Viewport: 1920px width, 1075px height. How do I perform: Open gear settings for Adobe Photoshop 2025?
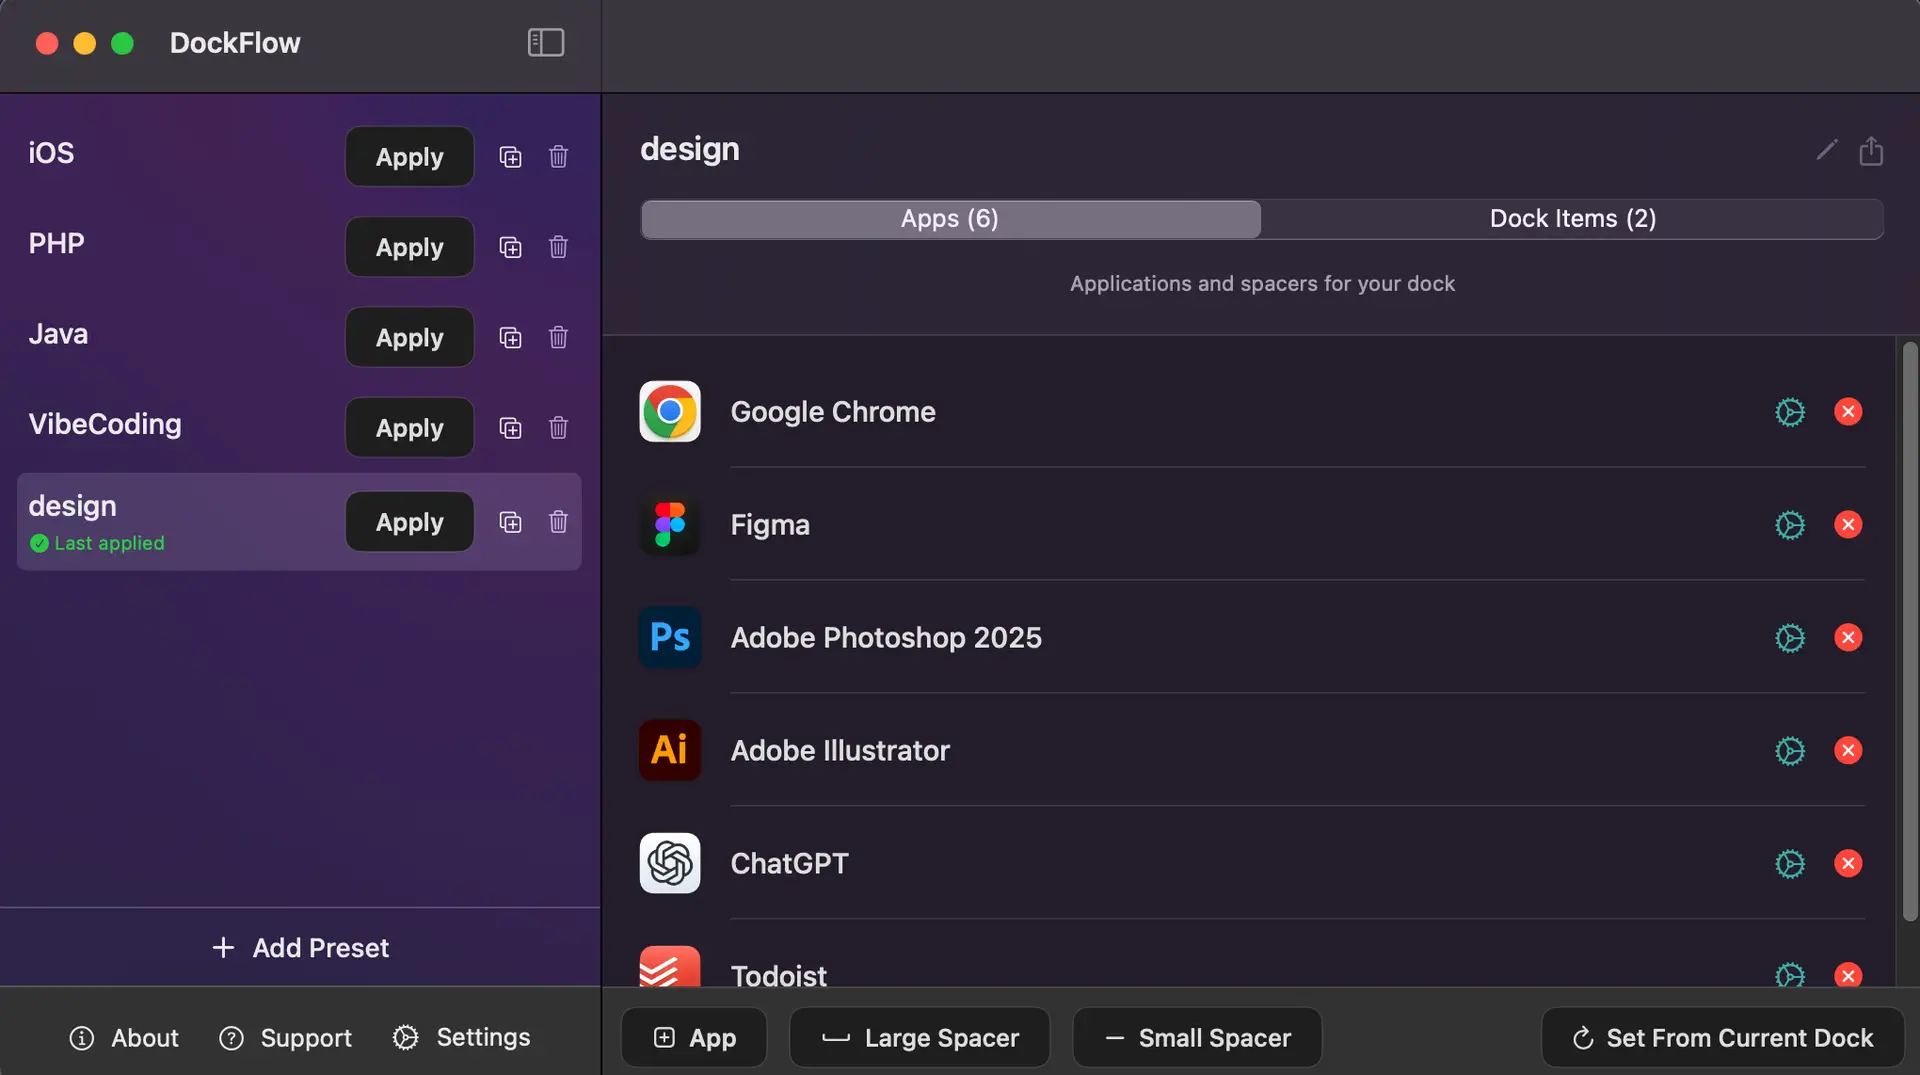(1789, 637)
